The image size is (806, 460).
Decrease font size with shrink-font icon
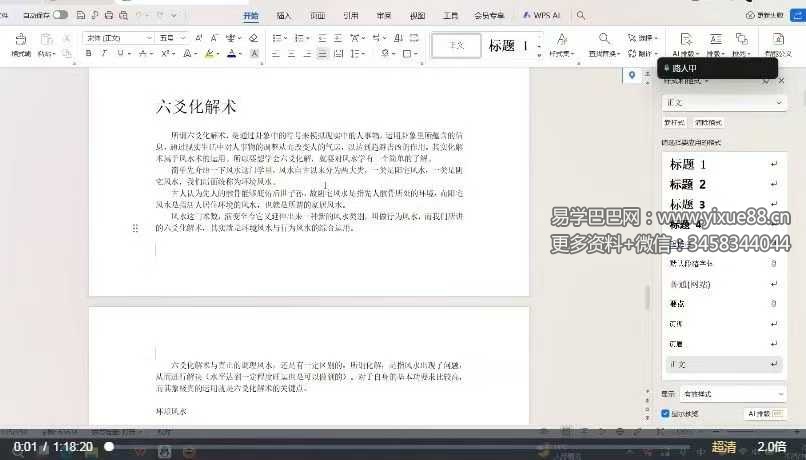pyautogui.click(x=214, y=38)
